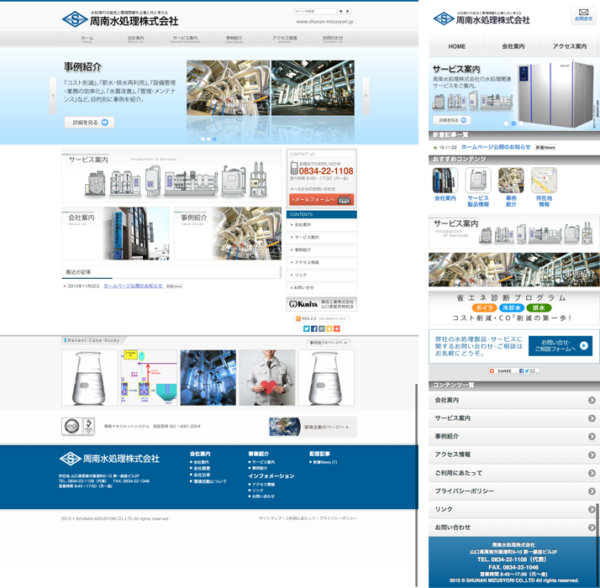The height and width of the screenshot is (588, 600).
Task: Open the ホーム Home desktop nav item
Action: point(87,39)
